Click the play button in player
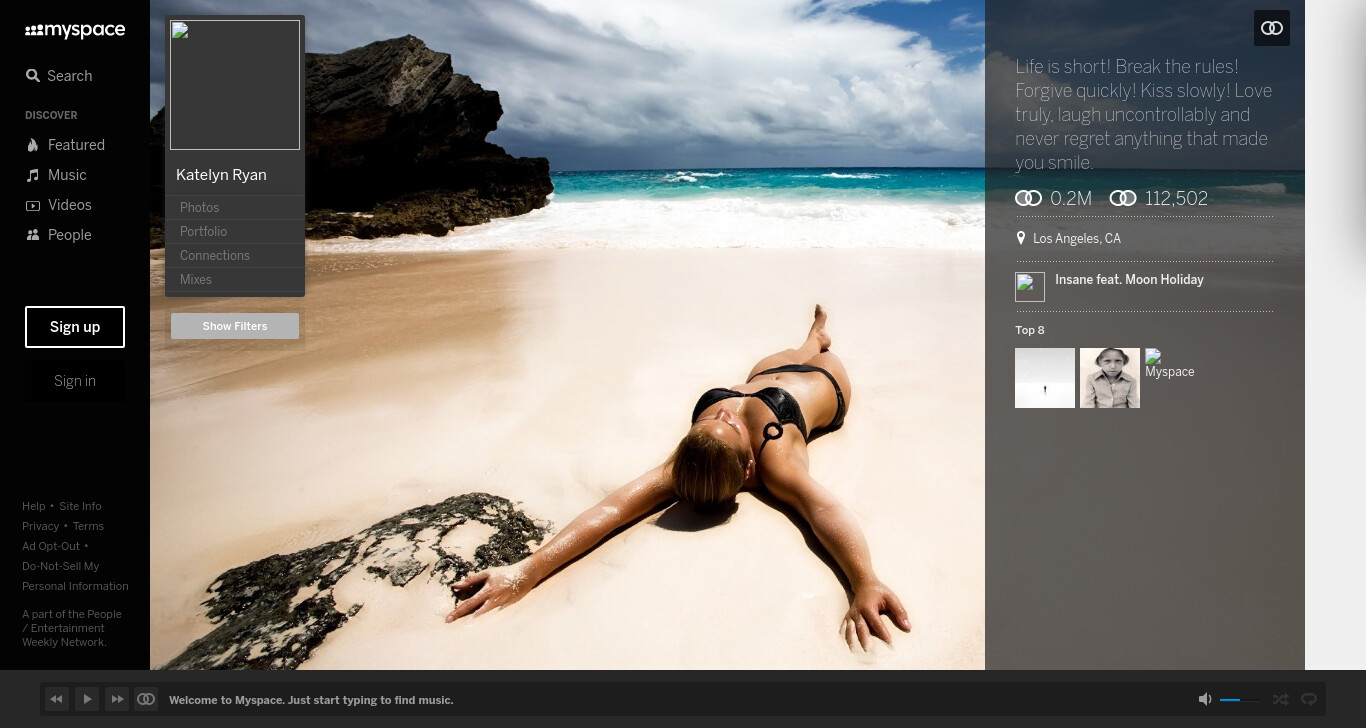This screenshot has height=728, width=1366. click(87, 699)
